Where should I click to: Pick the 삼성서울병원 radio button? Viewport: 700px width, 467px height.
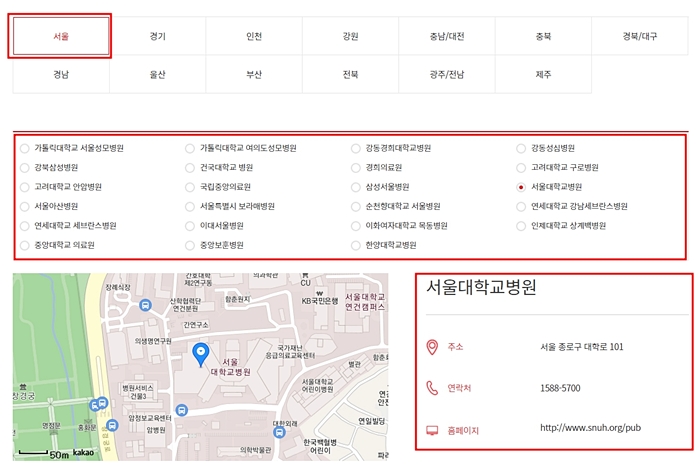(x=355, y=187)
